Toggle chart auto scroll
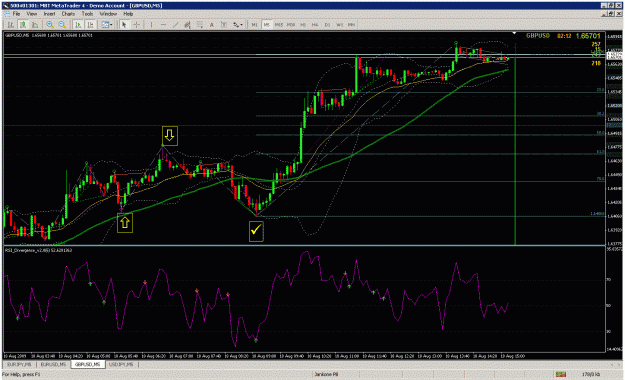Image resolution: width=625 pixels, height=380 pixels. (78, 25)
